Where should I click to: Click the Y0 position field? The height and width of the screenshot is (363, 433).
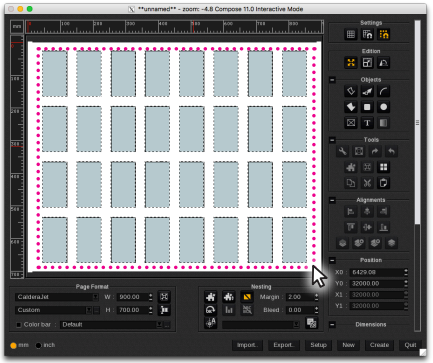[x=377, y=284]
